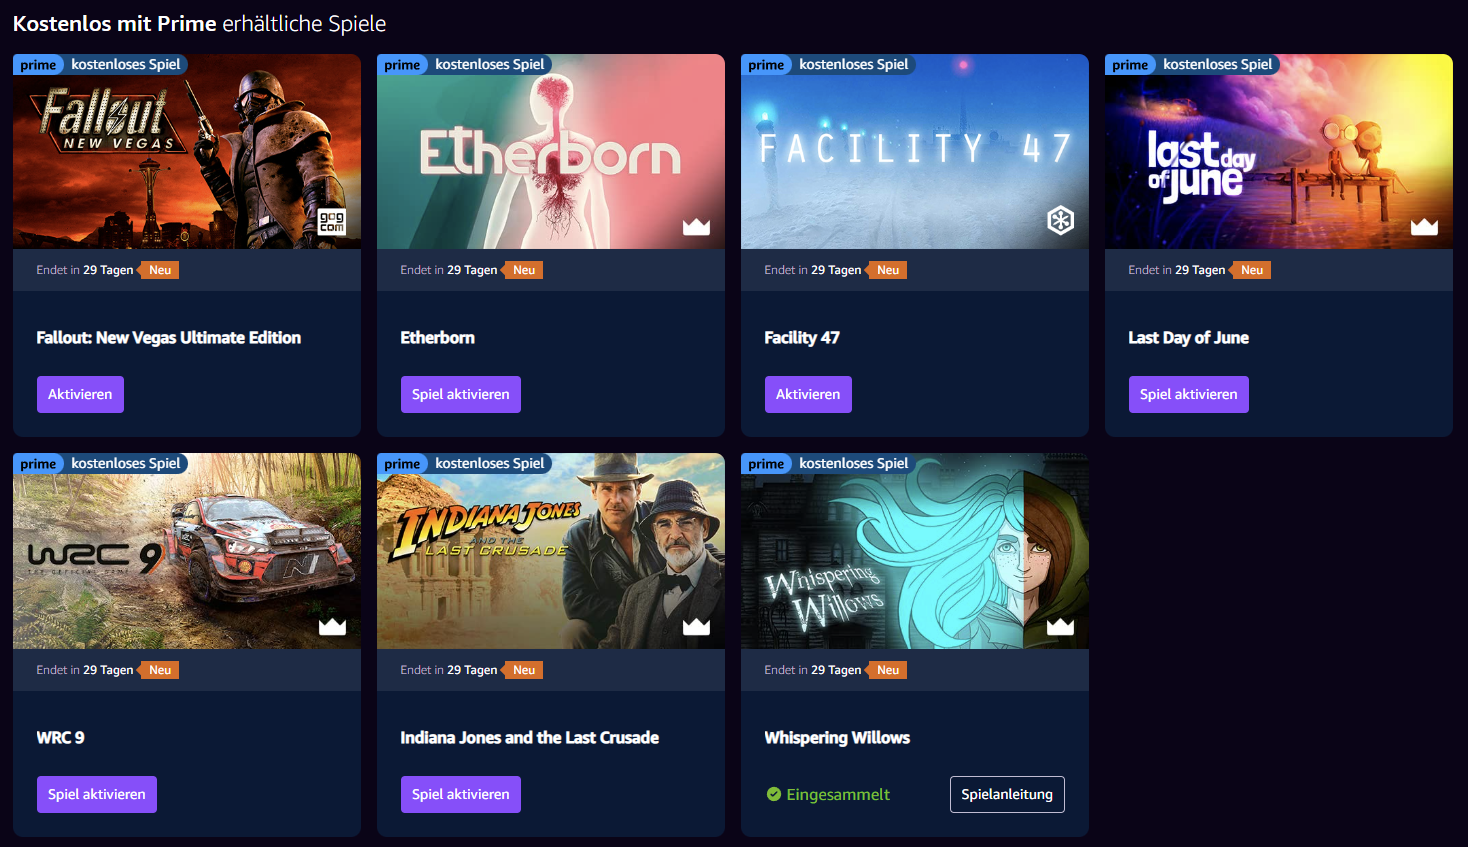Open the Whispering Willows title link
Image resolution: width=1468 pixels, height=847 pixels.
pyautogui.click(x=837, y=737)
